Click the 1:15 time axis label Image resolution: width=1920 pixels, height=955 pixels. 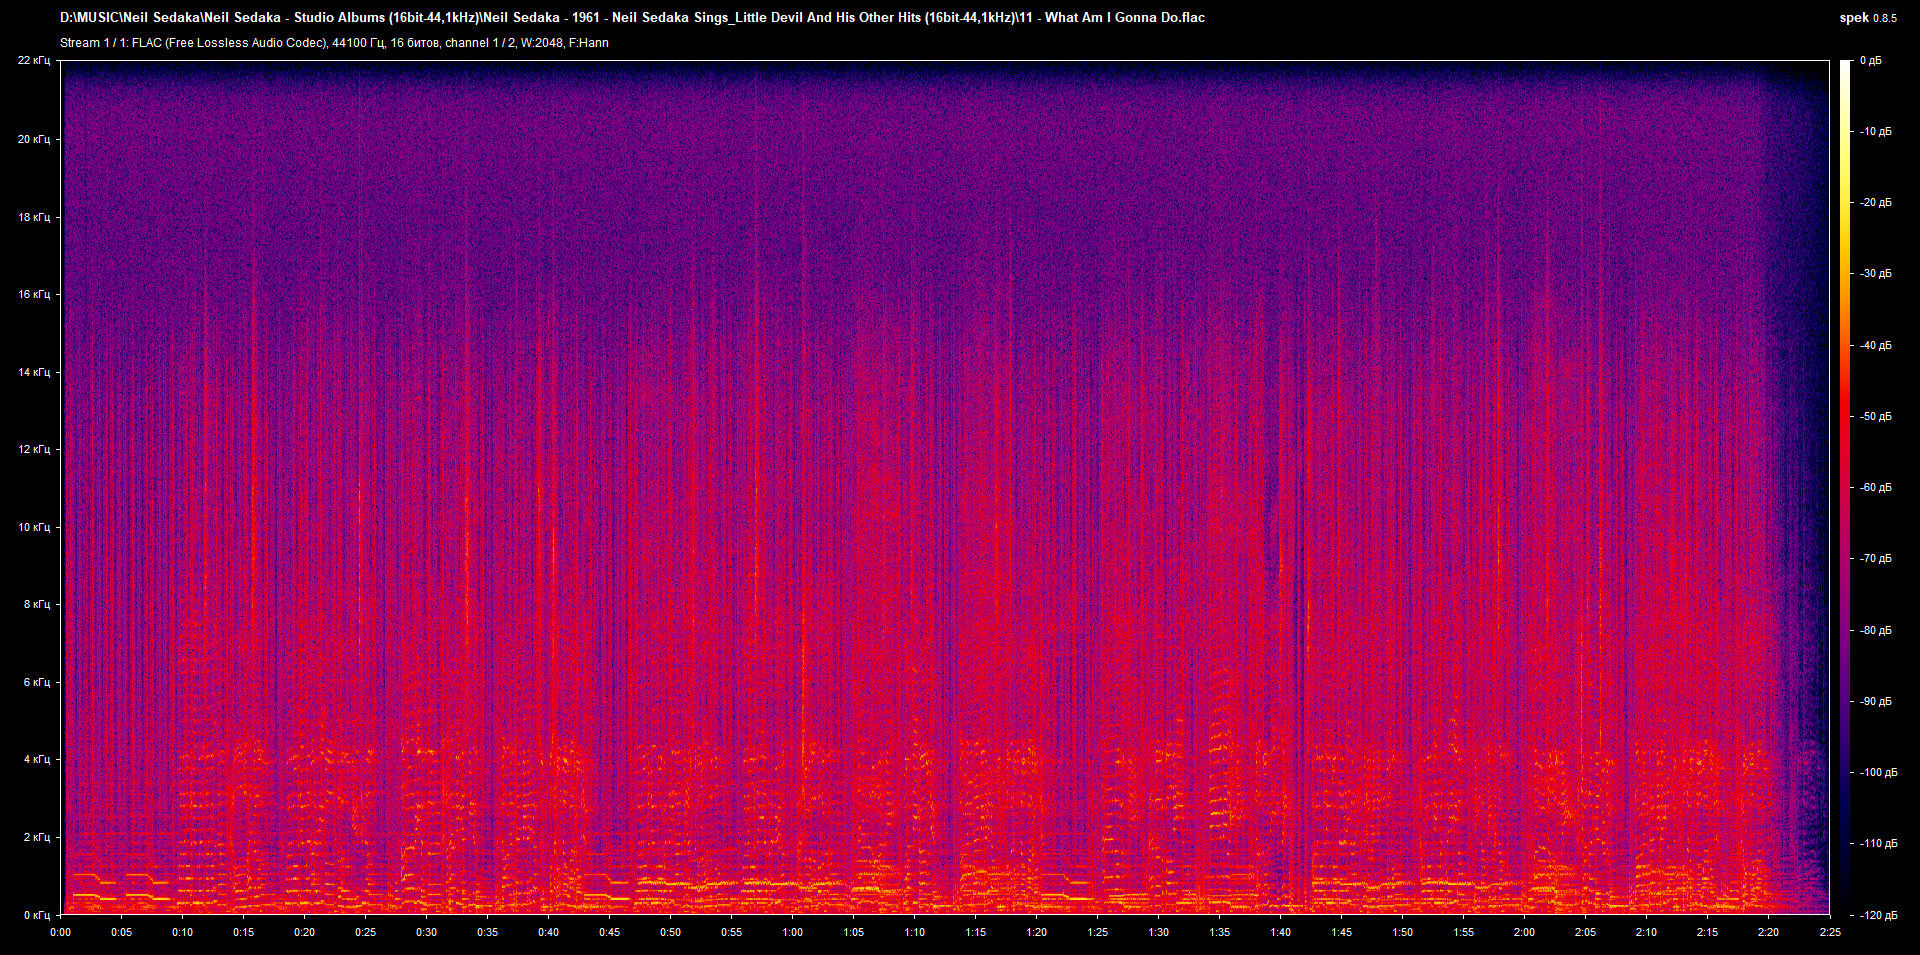tap(975, 932)
